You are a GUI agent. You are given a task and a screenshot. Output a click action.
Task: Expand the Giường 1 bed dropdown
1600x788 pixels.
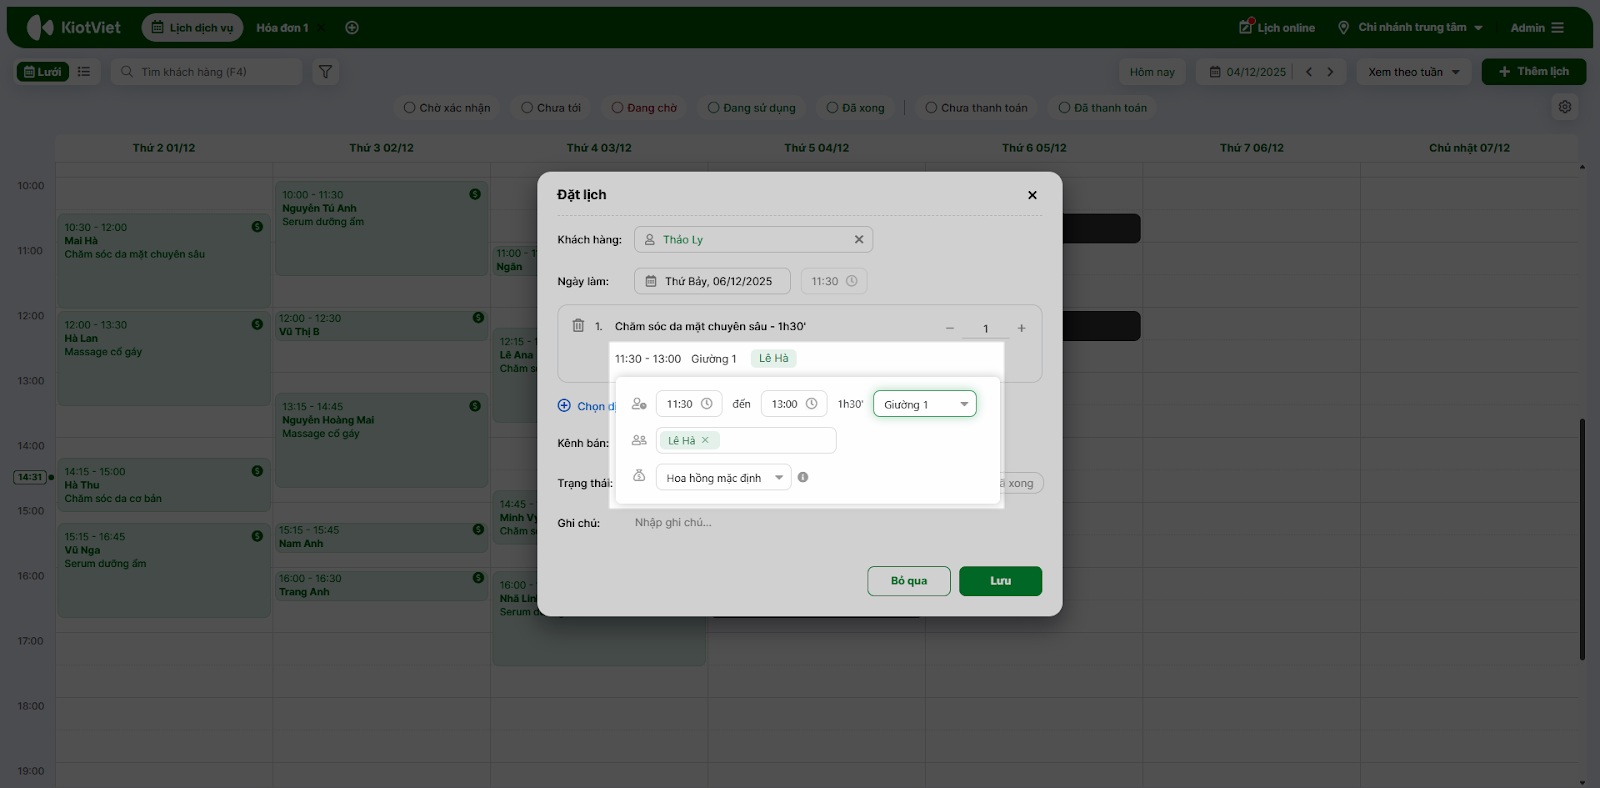(925, 404)
